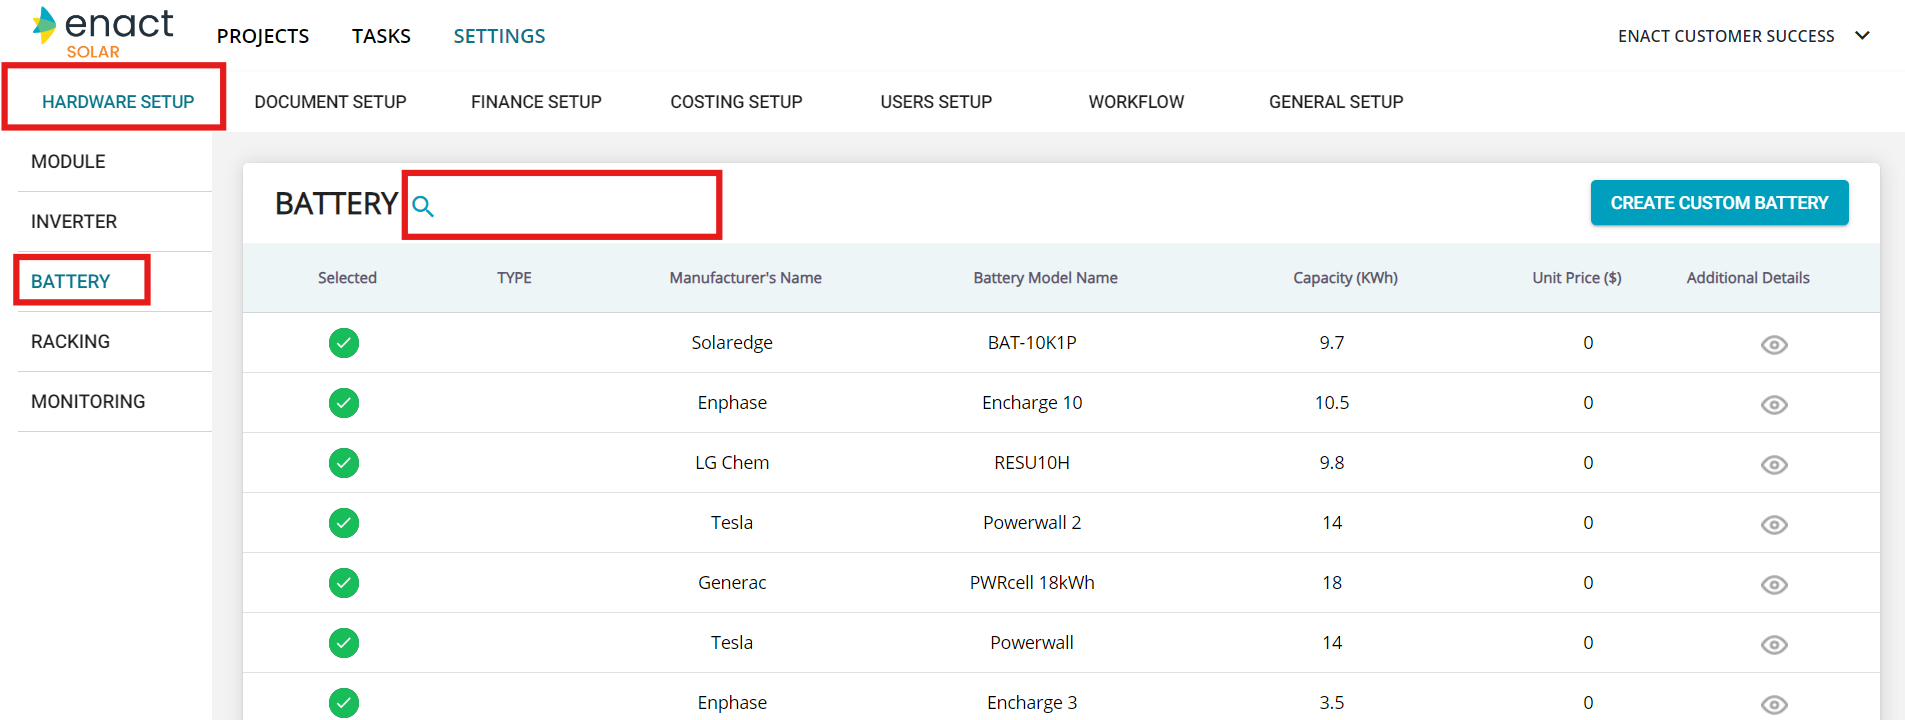
Task: View additional details for PWRcell 18kWh
Action: [x=1774, y=584]
